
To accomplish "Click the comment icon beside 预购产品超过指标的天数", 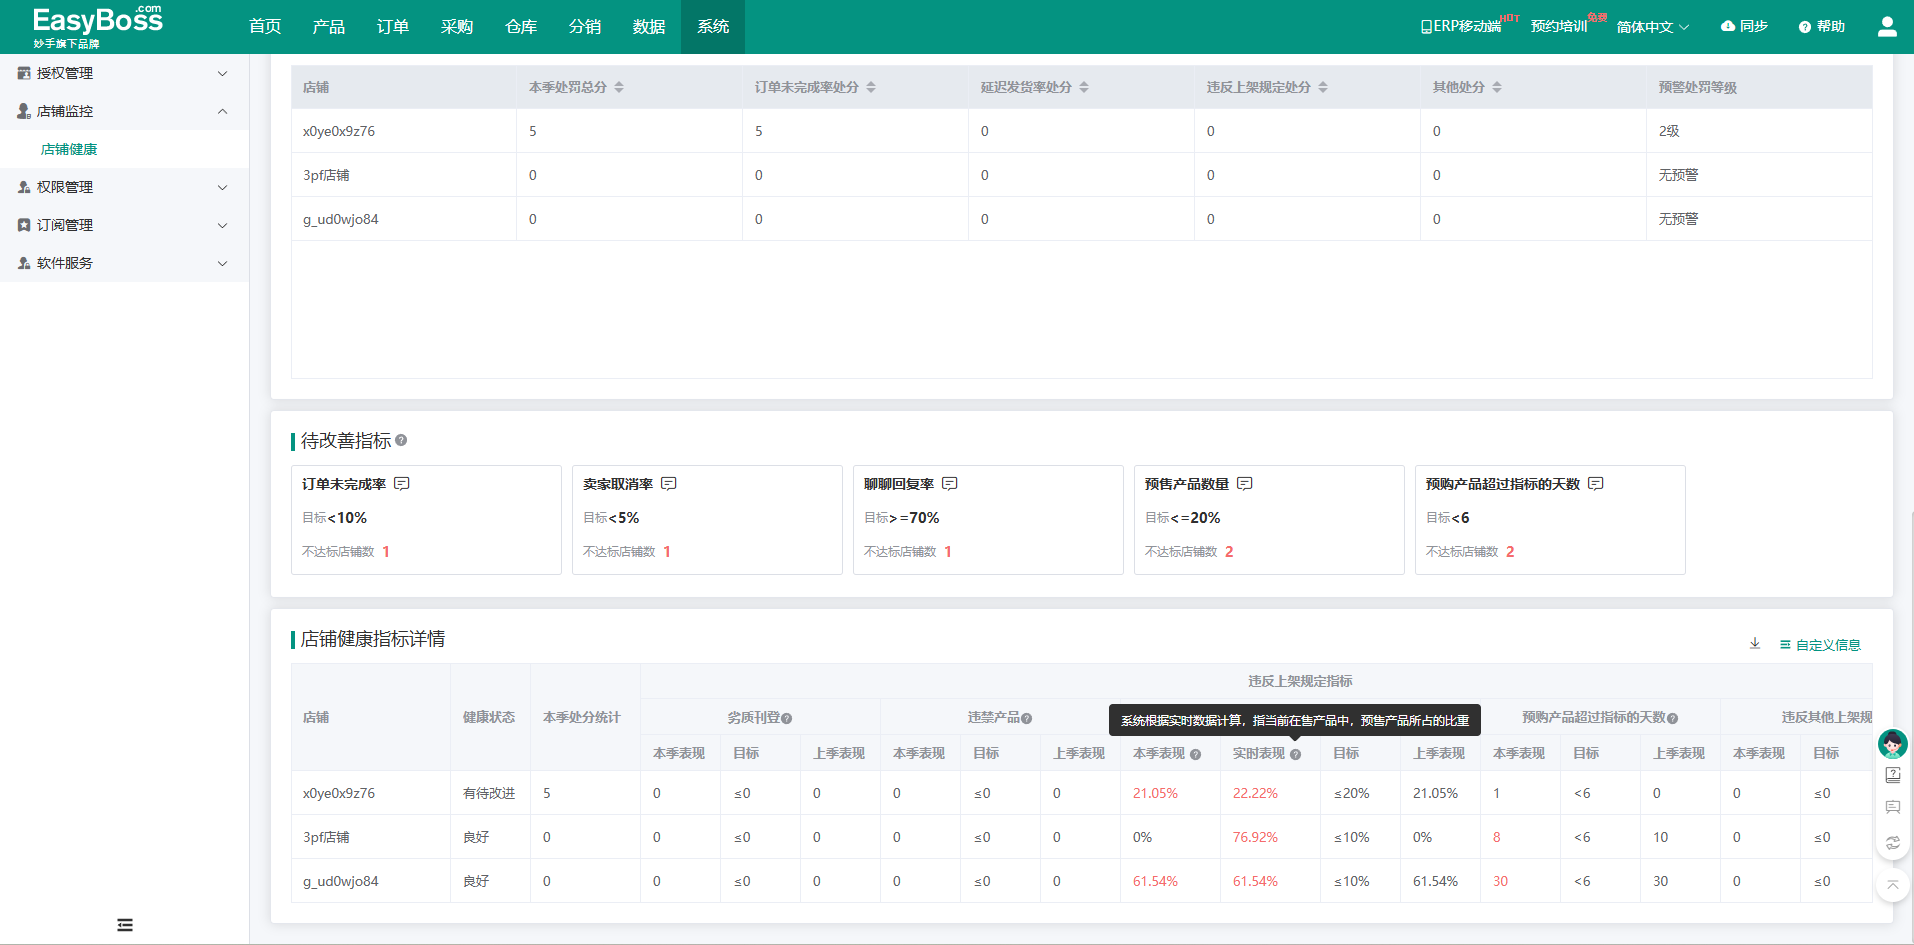I will (1596, 484).
